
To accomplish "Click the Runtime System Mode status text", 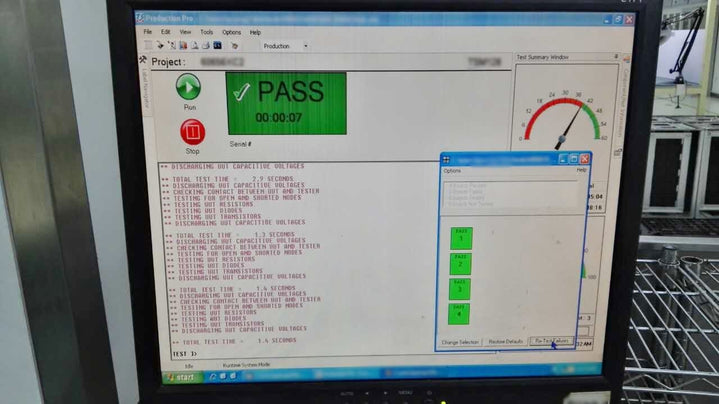I will coord(246,365).
